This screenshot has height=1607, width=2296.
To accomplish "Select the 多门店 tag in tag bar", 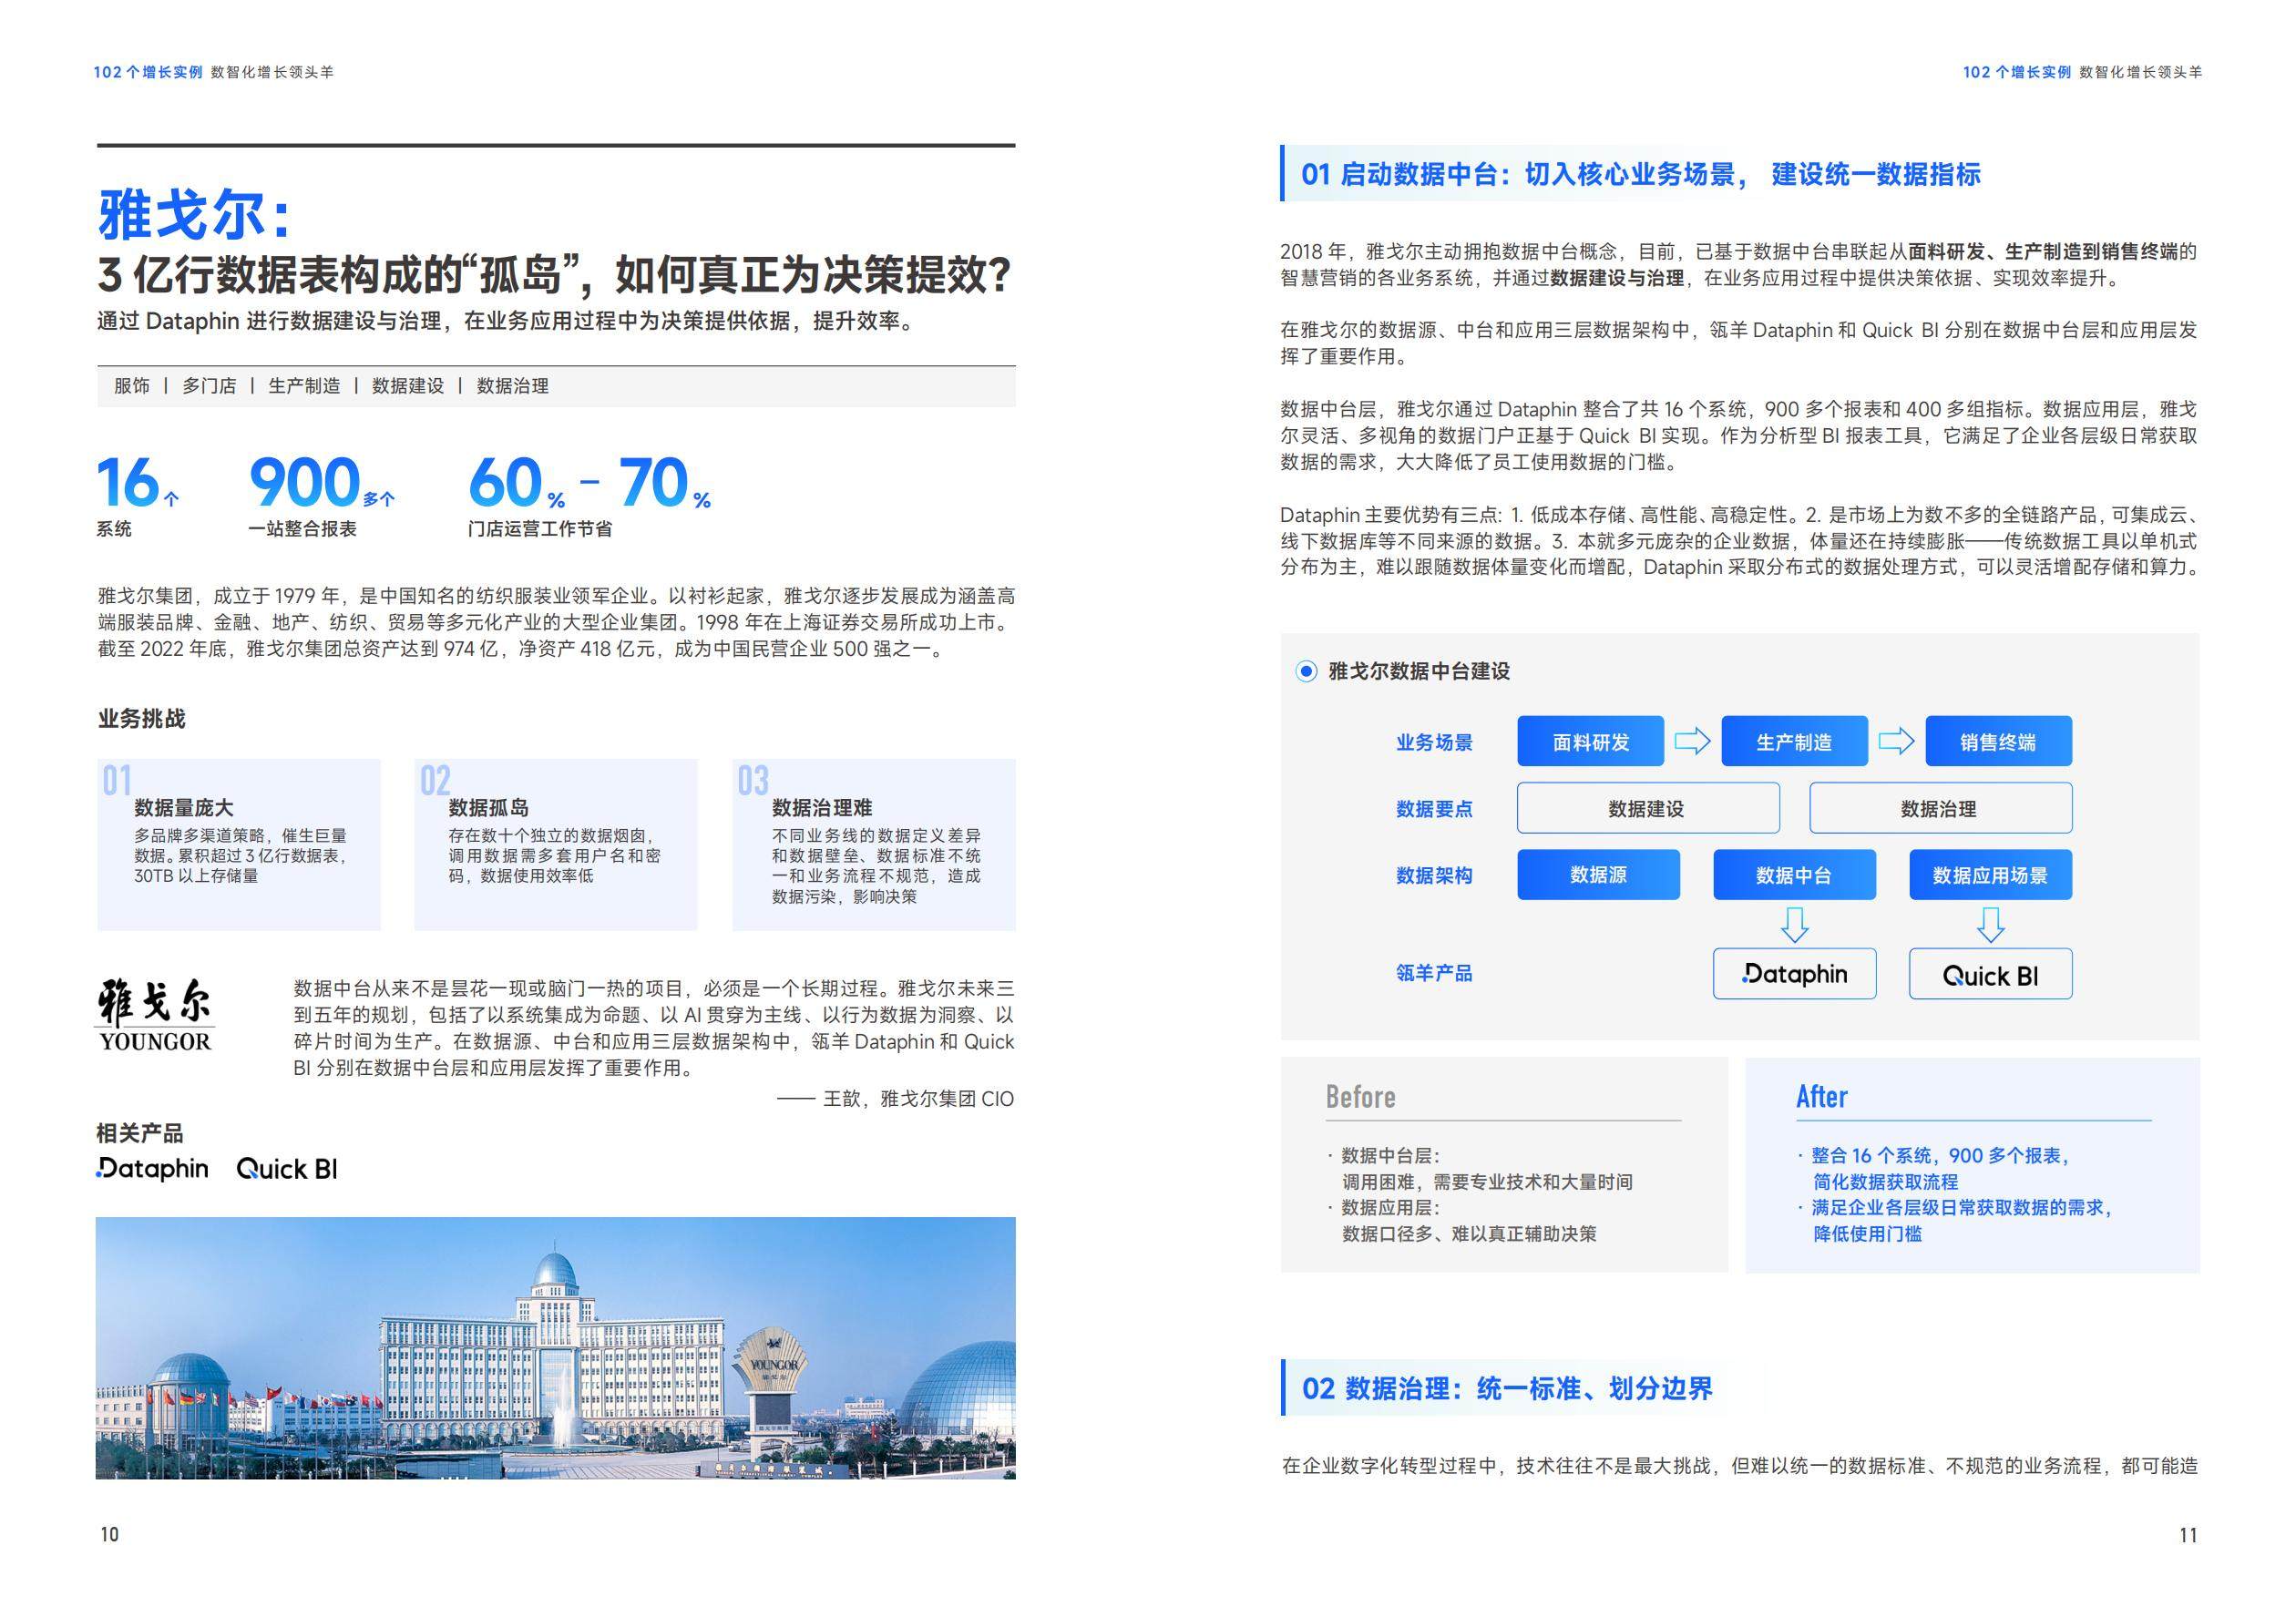I will click(x=209, y=386).
